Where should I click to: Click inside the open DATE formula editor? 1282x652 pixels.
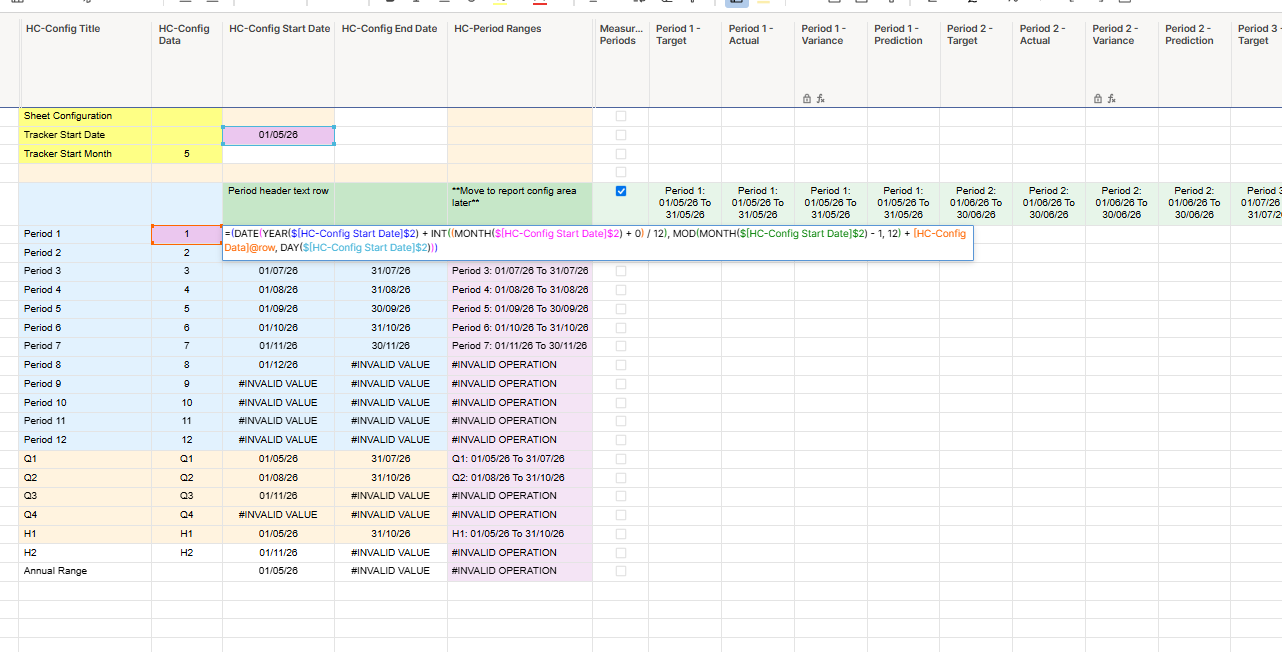[x=597, y=242]
